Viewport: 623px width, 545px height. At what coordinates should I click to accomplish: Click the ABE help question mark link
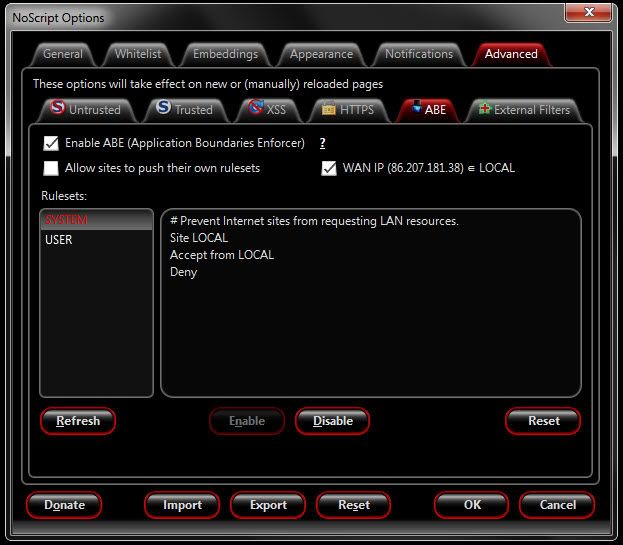(323, 143)
